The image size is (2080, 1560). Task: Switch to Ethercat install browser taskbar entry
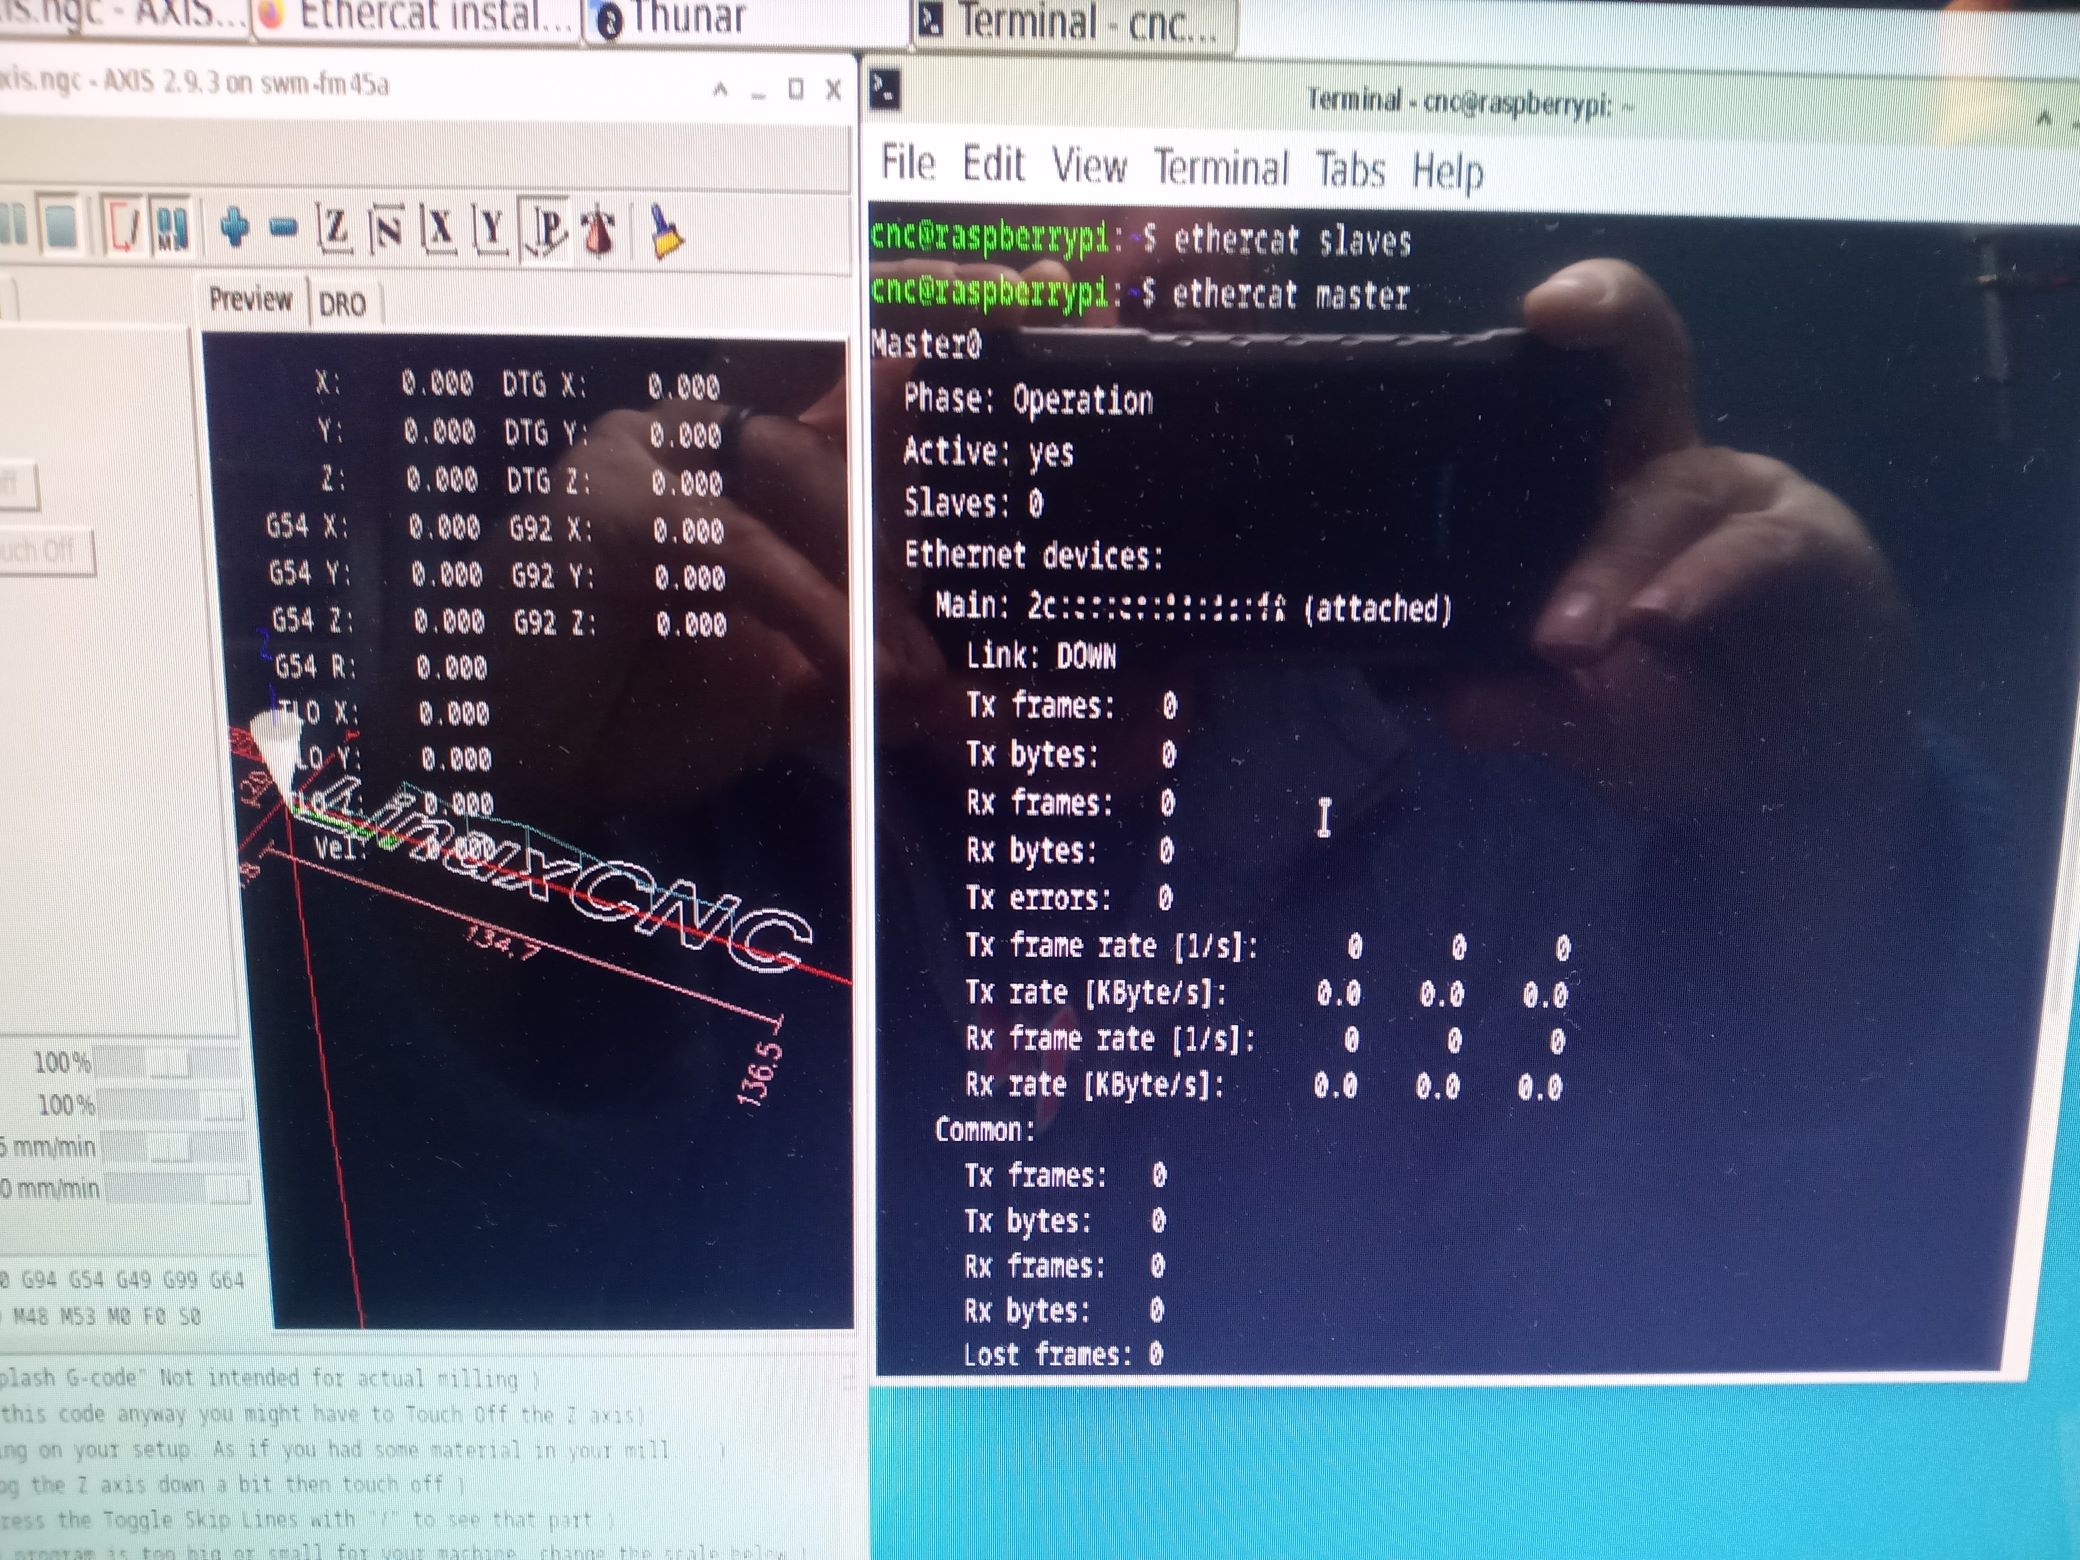[416, 16]
